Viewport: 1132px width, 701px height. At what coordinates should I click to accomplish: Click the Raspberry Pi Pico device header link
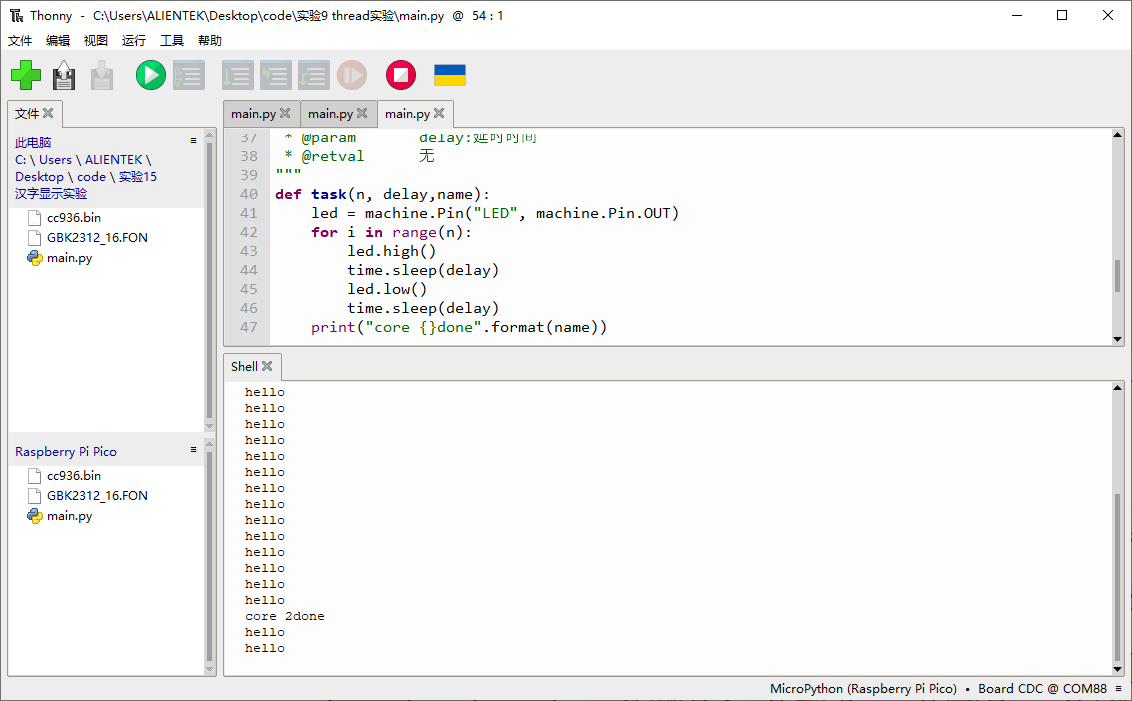click(x=66, y=451)
